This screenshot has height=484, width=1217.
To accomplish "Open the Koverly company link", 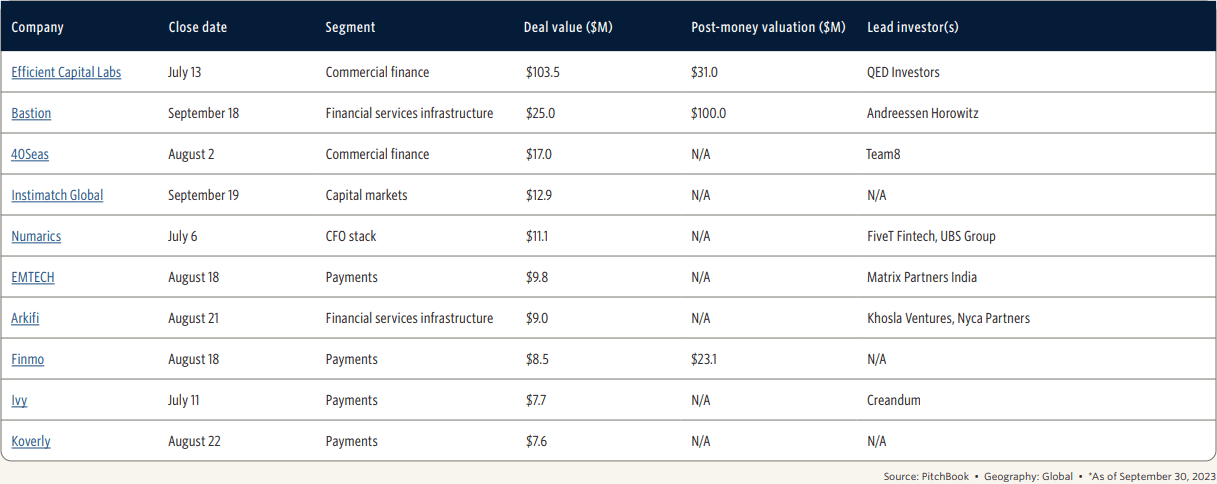I will click(x=31, y=442).
